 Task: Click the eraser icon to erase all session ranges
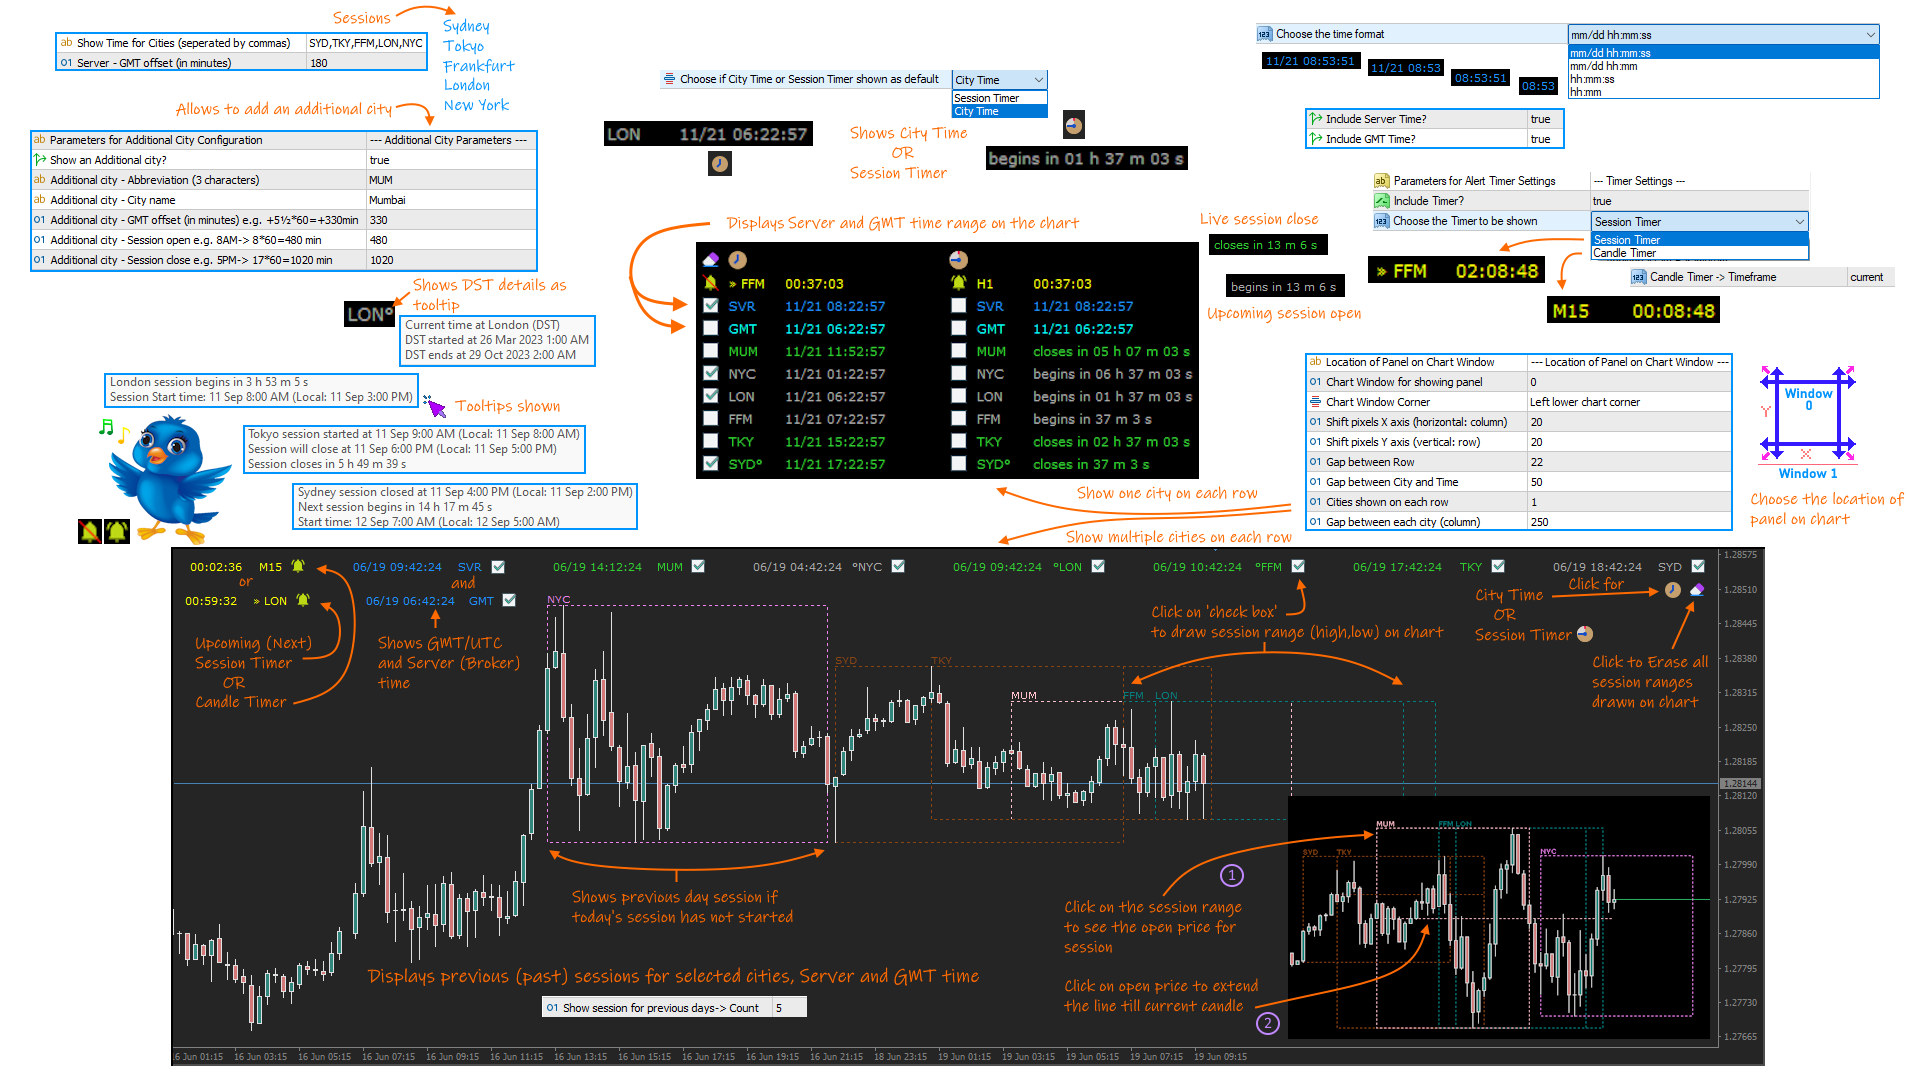pos(1696,590)
